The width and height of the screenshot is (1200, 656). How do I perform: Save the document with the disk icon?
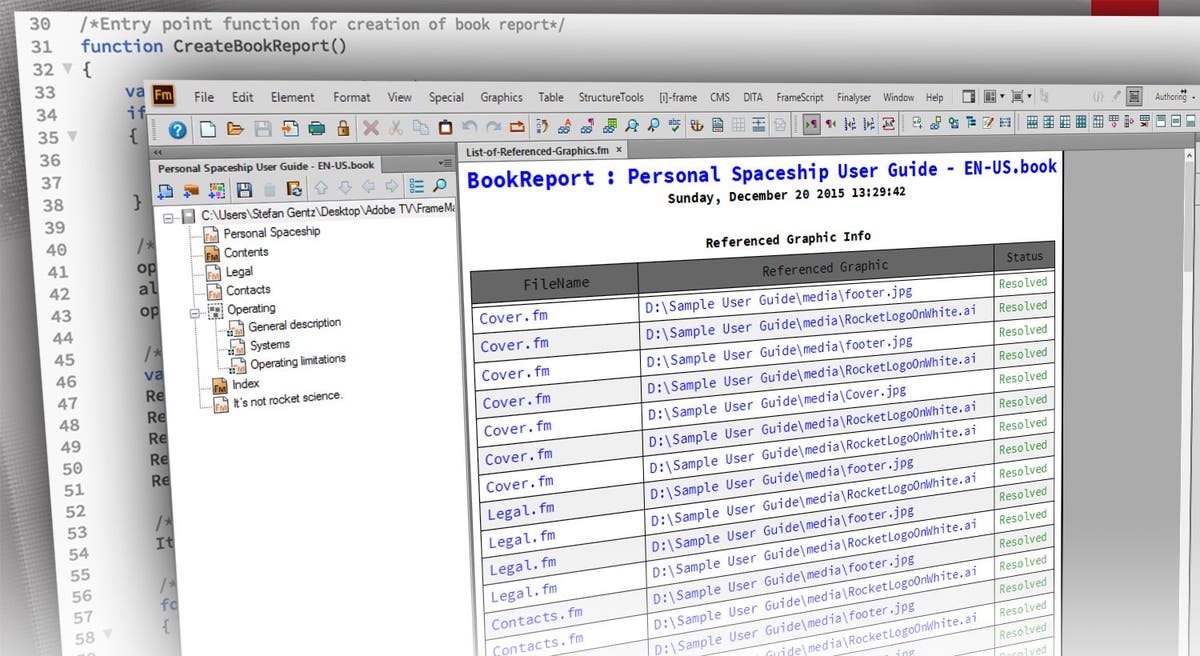(x=263, y=130)
